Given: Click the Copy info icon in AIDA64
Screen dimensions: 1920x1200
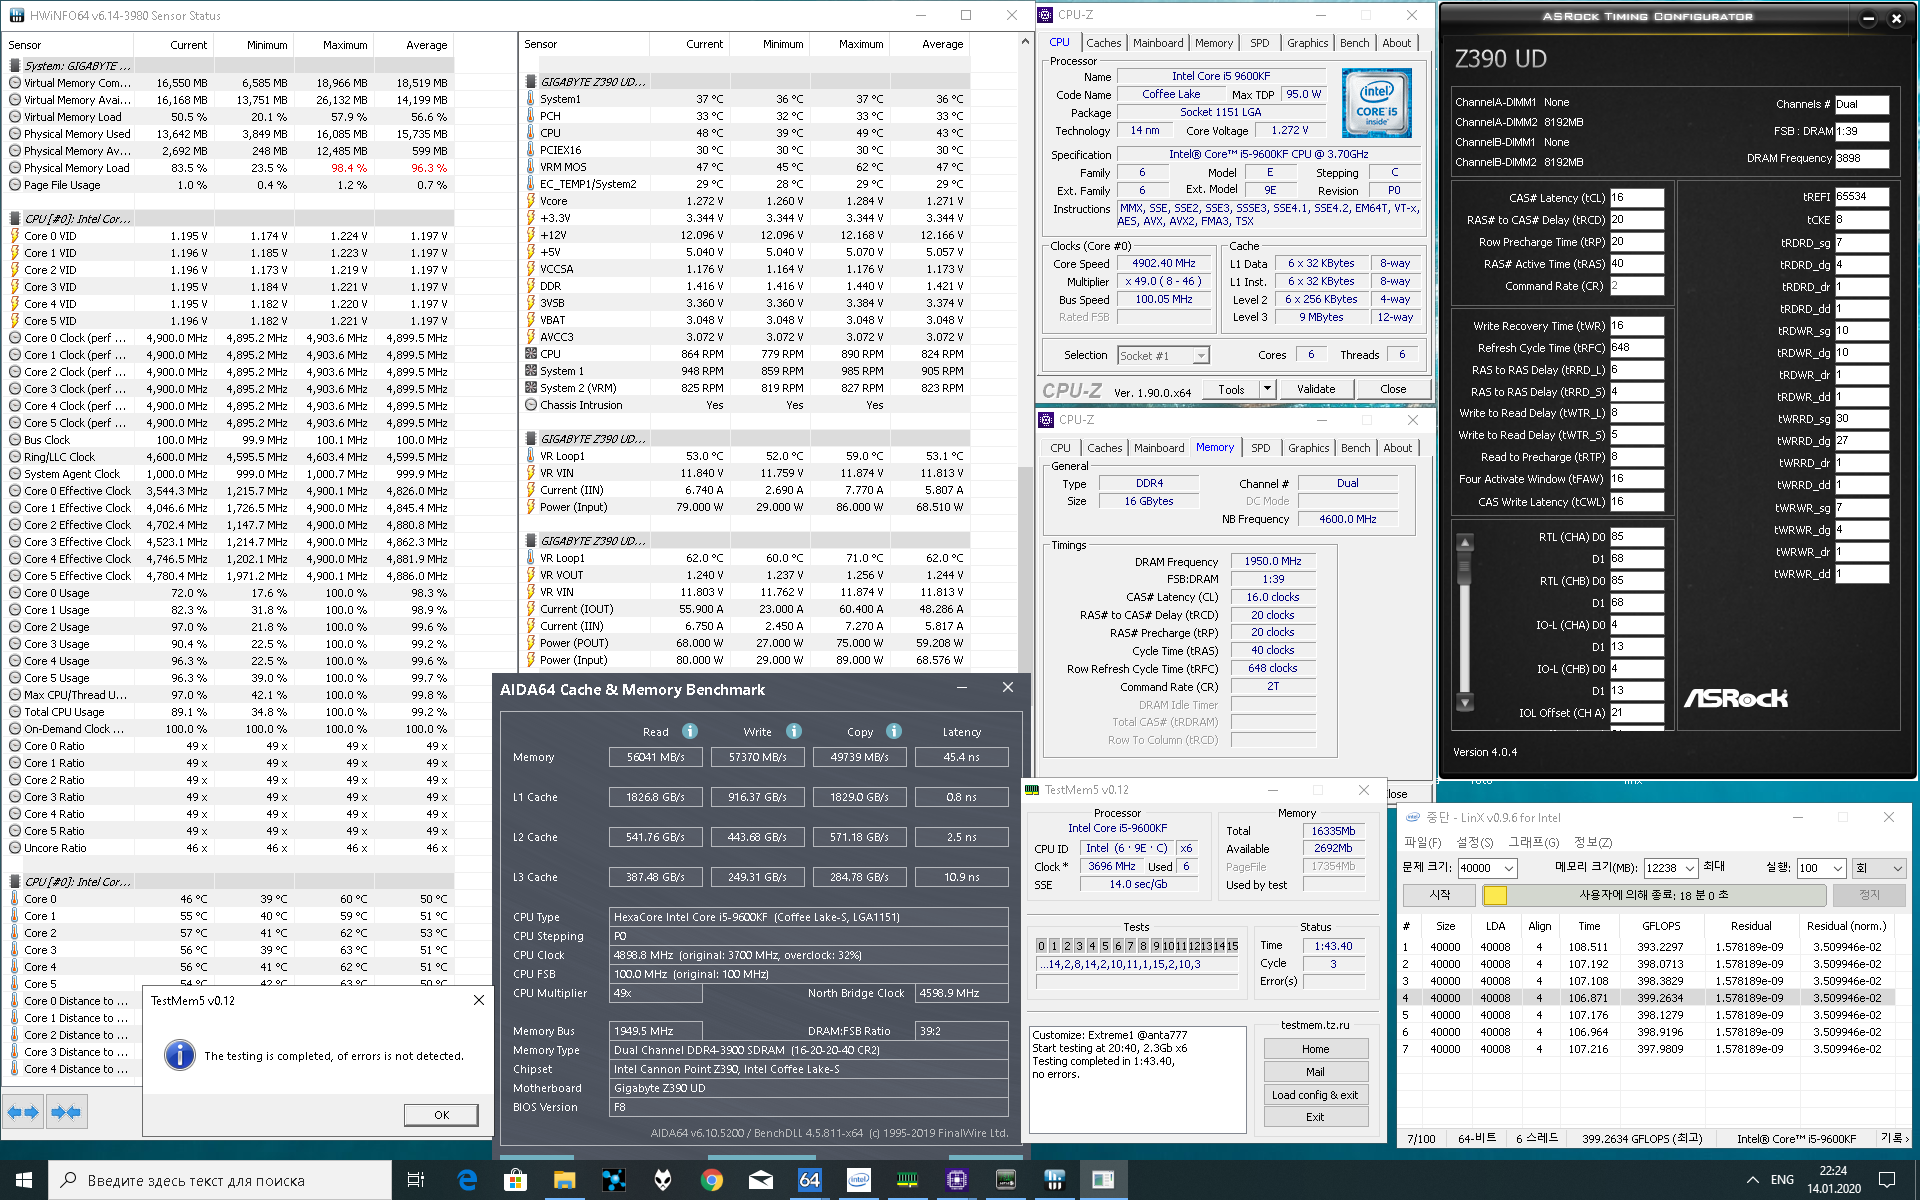Looking at the screenshot, I should 894,731.
